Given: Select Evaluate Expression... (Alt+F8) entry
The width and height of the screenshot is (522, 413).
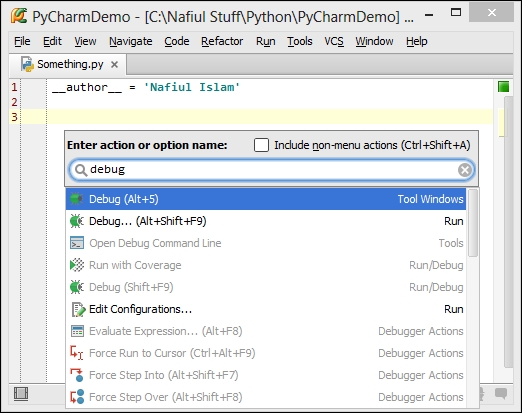Looking at the screenshot, I should coord(266,331).
